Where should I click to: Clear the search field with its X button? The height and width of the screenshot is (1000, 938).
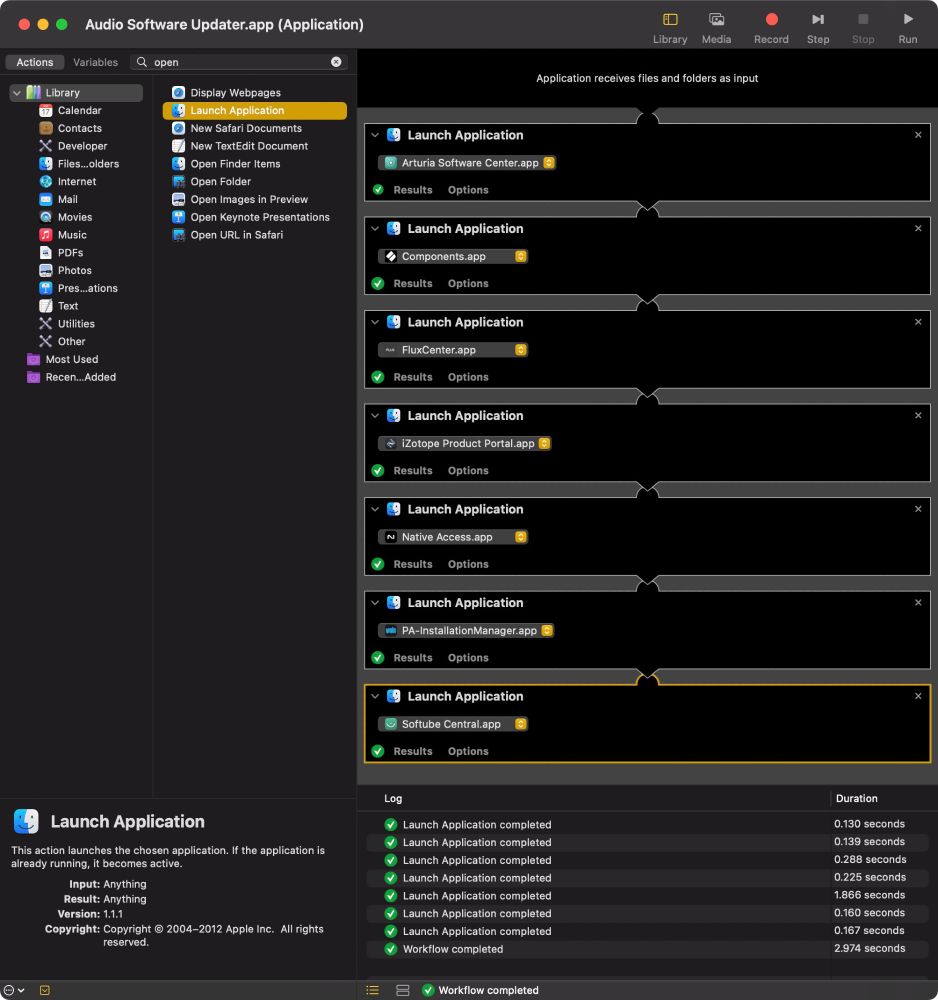pos(335,61)
